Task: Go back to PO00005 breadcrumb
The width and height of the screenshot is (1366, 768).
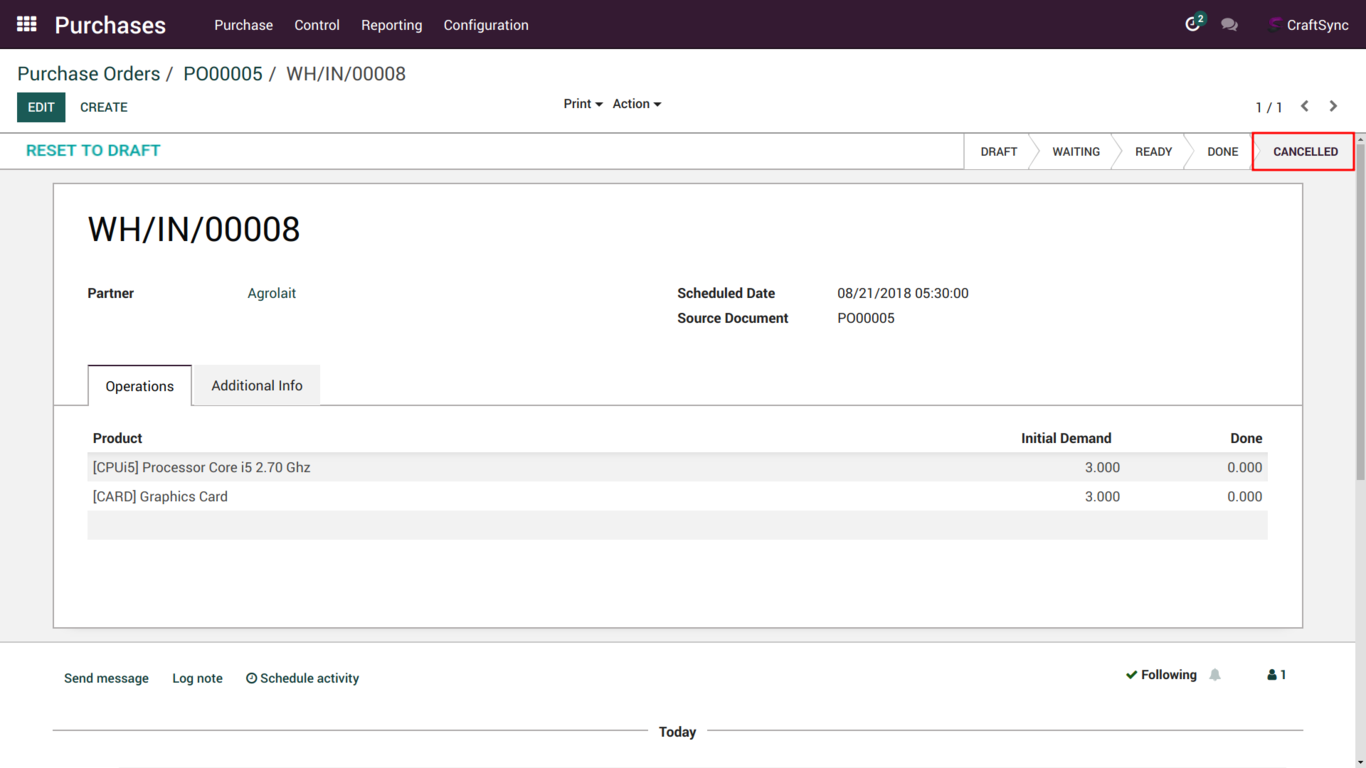Action: click(x=222, y=74)
